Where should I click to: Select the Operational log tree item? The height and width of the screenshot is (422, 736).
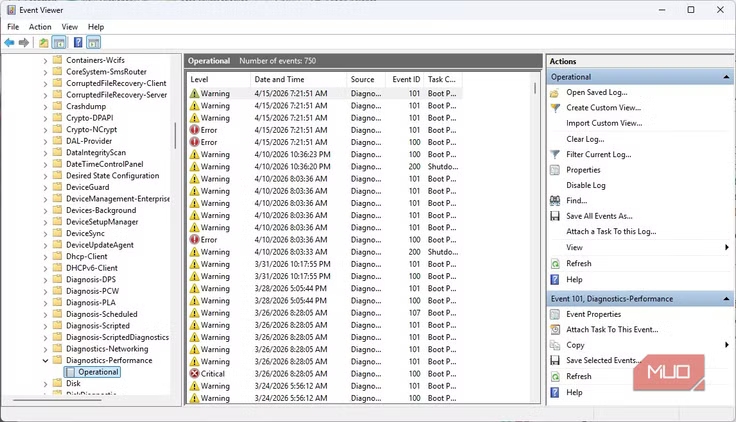(98, 372)
